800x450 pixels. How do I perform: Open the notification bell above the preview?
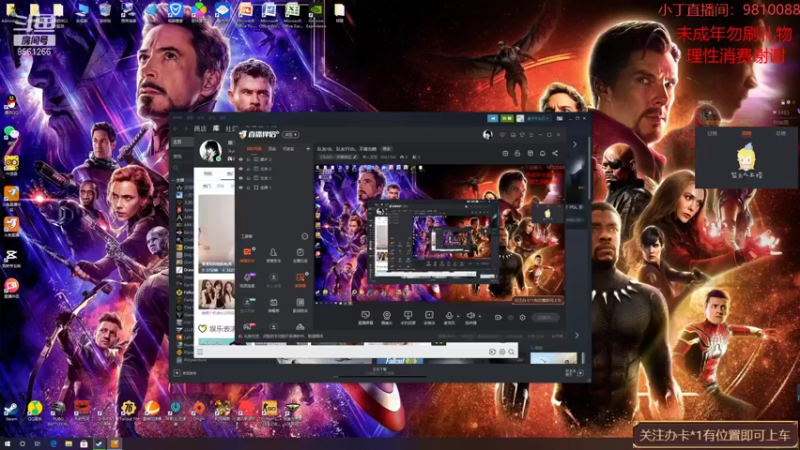coord(542,153)
